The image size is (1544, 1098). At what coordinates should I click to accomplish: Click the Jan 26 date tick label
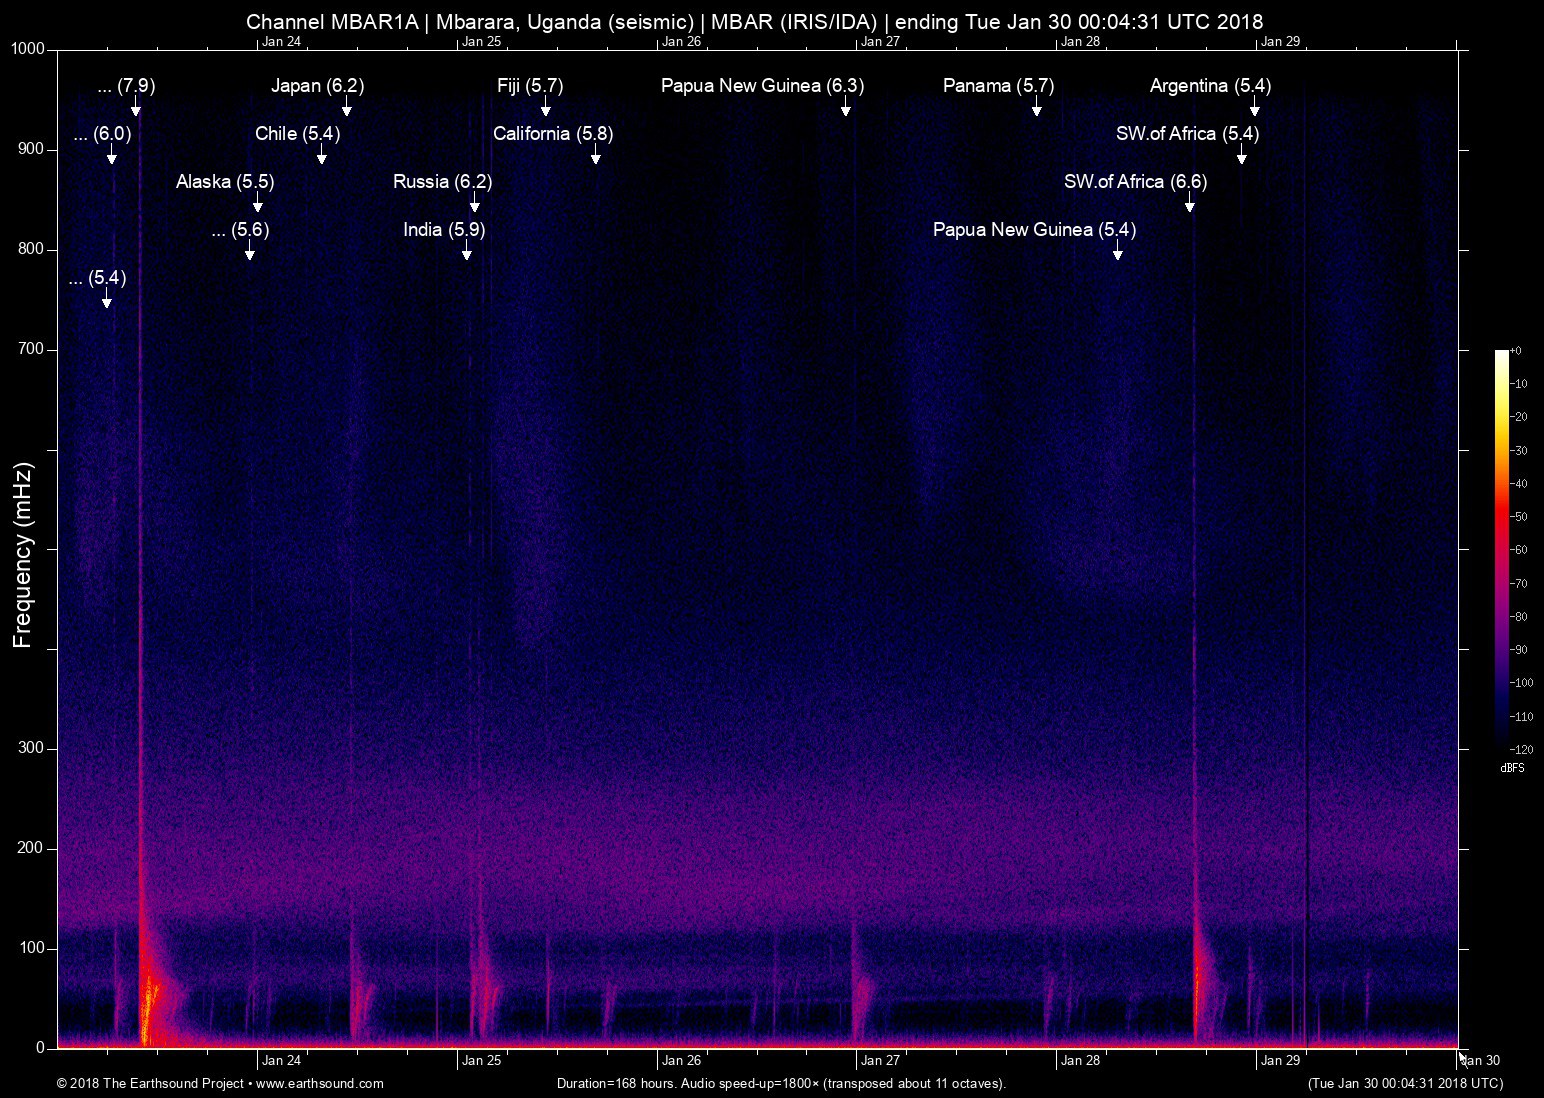(x=680, y=1060)
